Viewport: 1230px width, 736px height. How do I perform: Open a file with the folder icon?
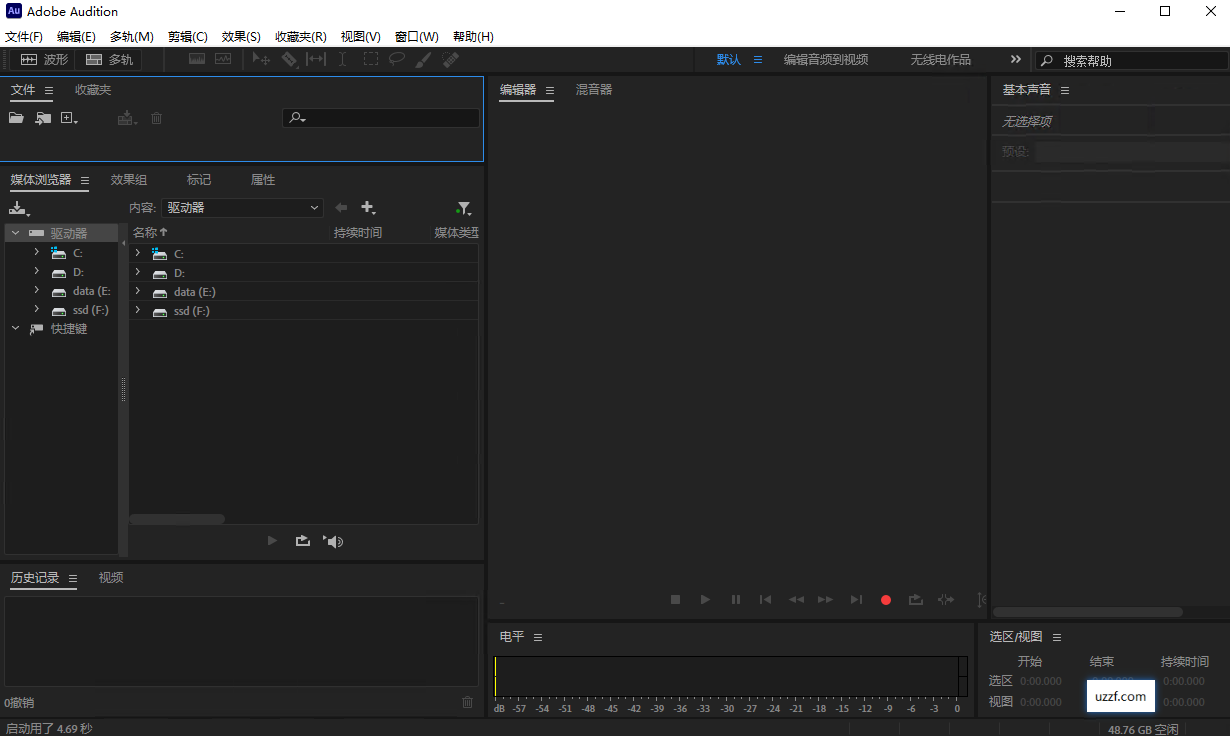pyautogui.click(x=15, y=117)
